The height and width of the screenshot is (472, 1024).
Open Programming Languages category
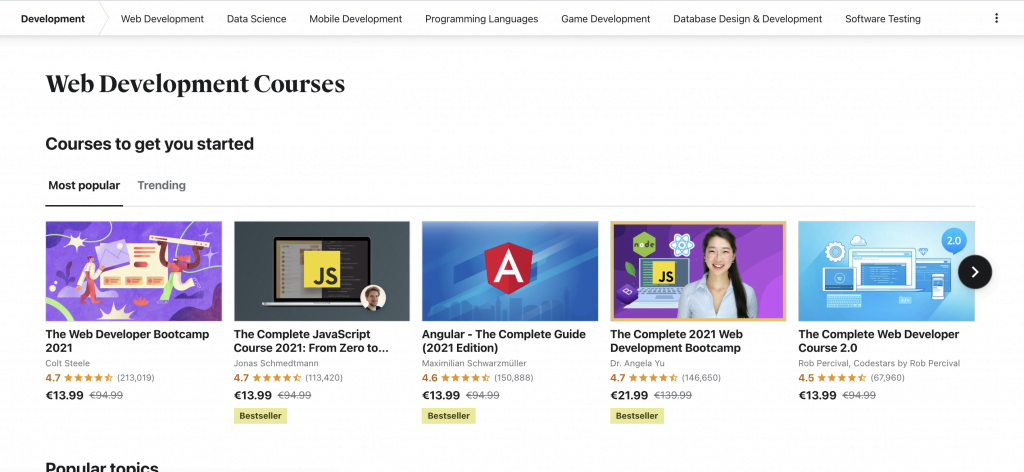tap(481, 18)
